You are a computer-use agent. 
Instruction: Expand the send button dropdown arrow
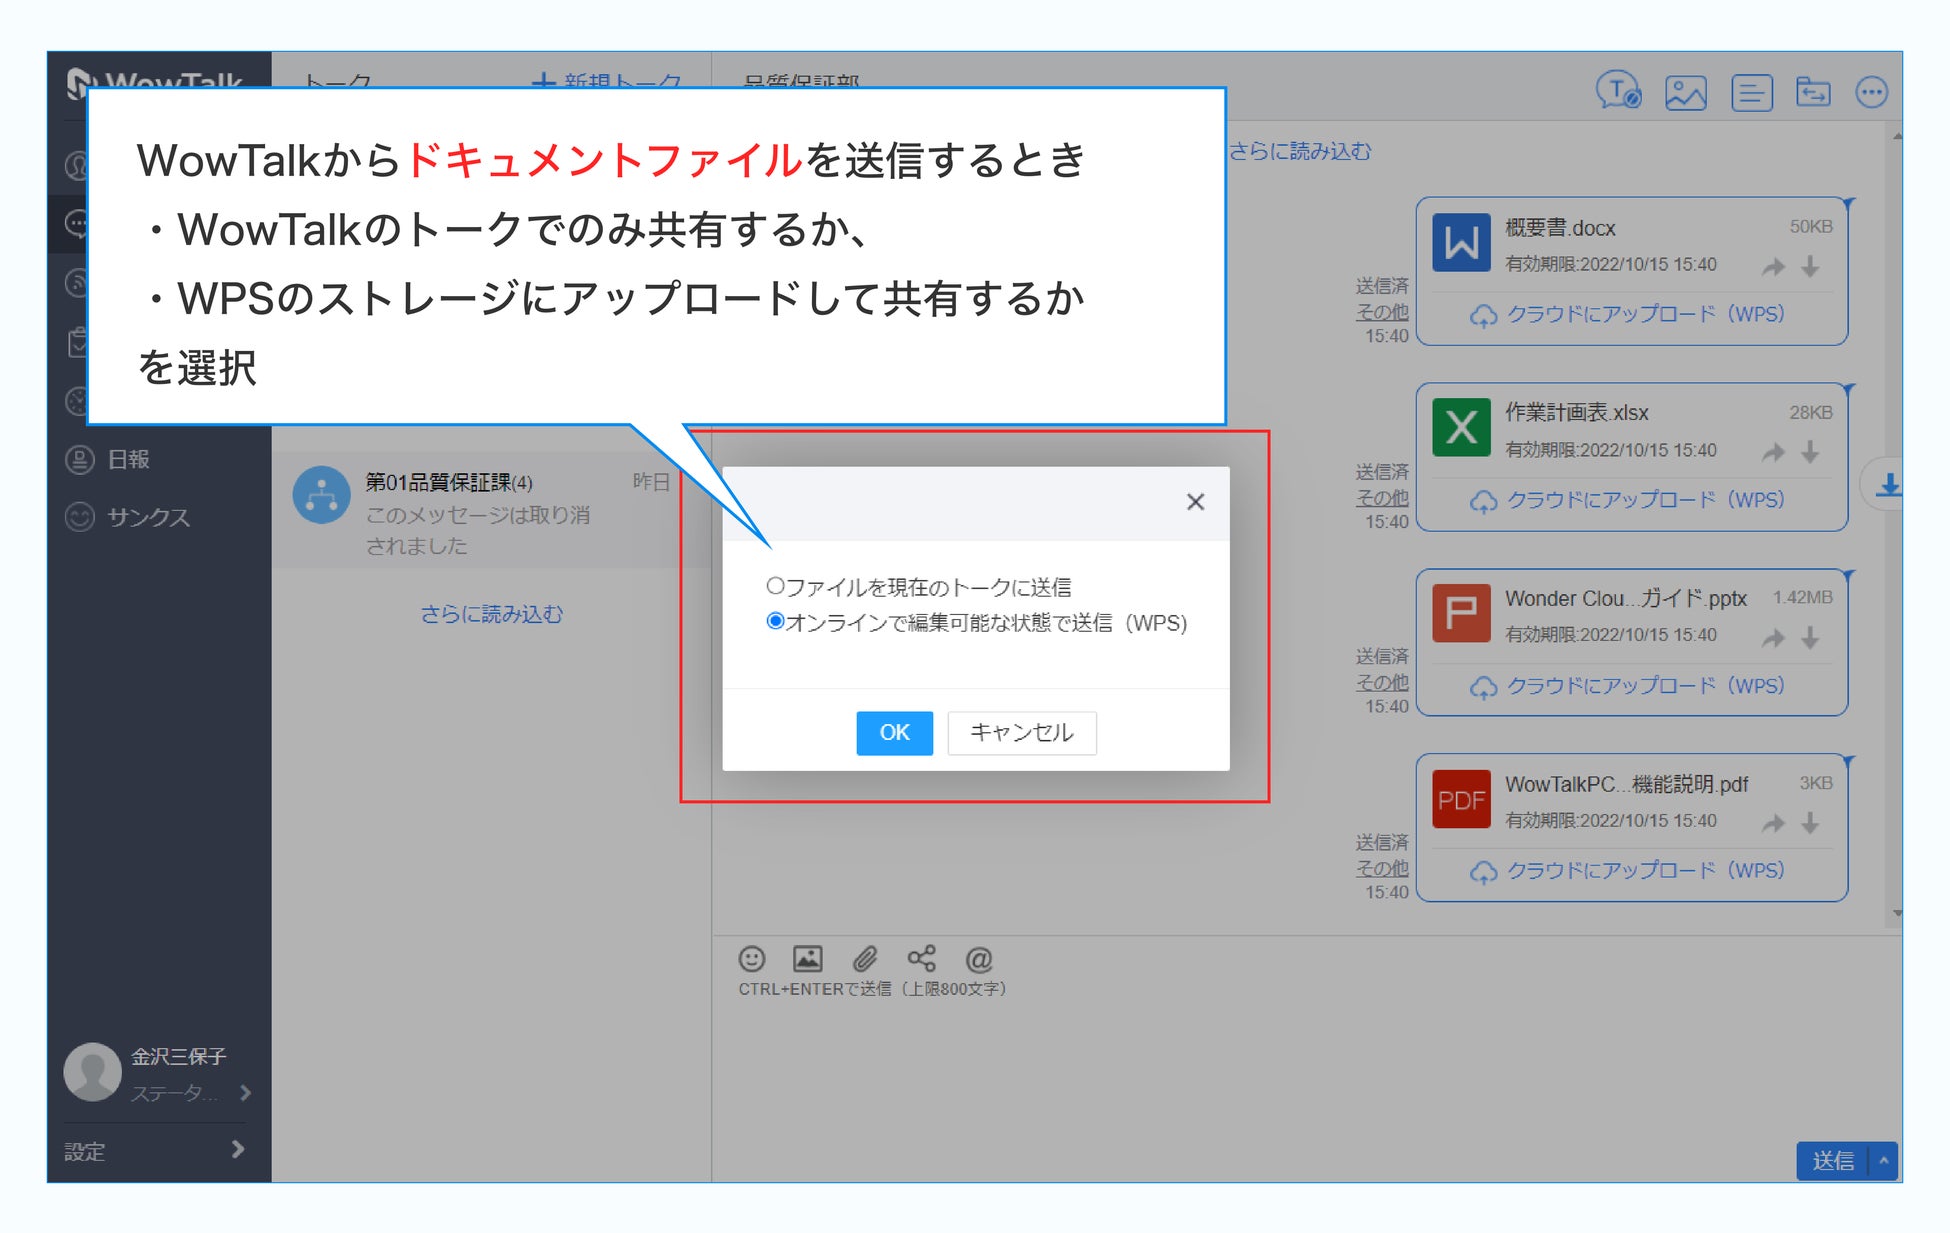(x=1883, y=1160)
